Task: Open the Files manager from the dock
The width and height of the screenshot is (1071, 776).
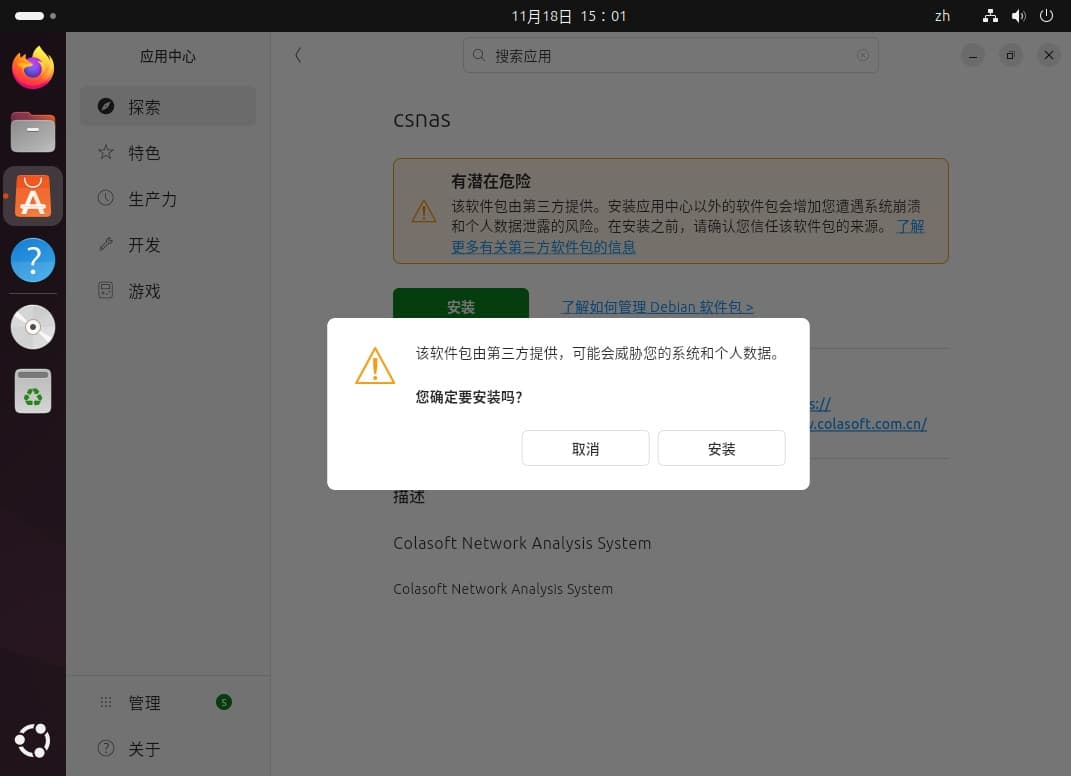Action: 33,132
